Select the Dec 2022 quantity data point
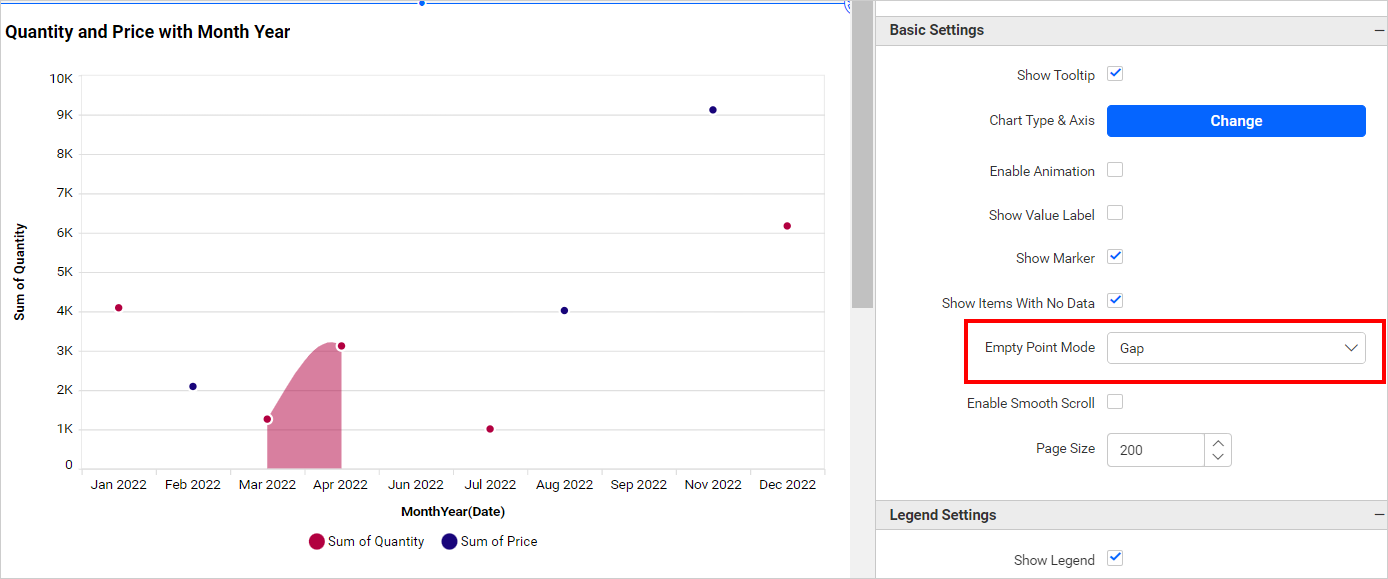 787,226
